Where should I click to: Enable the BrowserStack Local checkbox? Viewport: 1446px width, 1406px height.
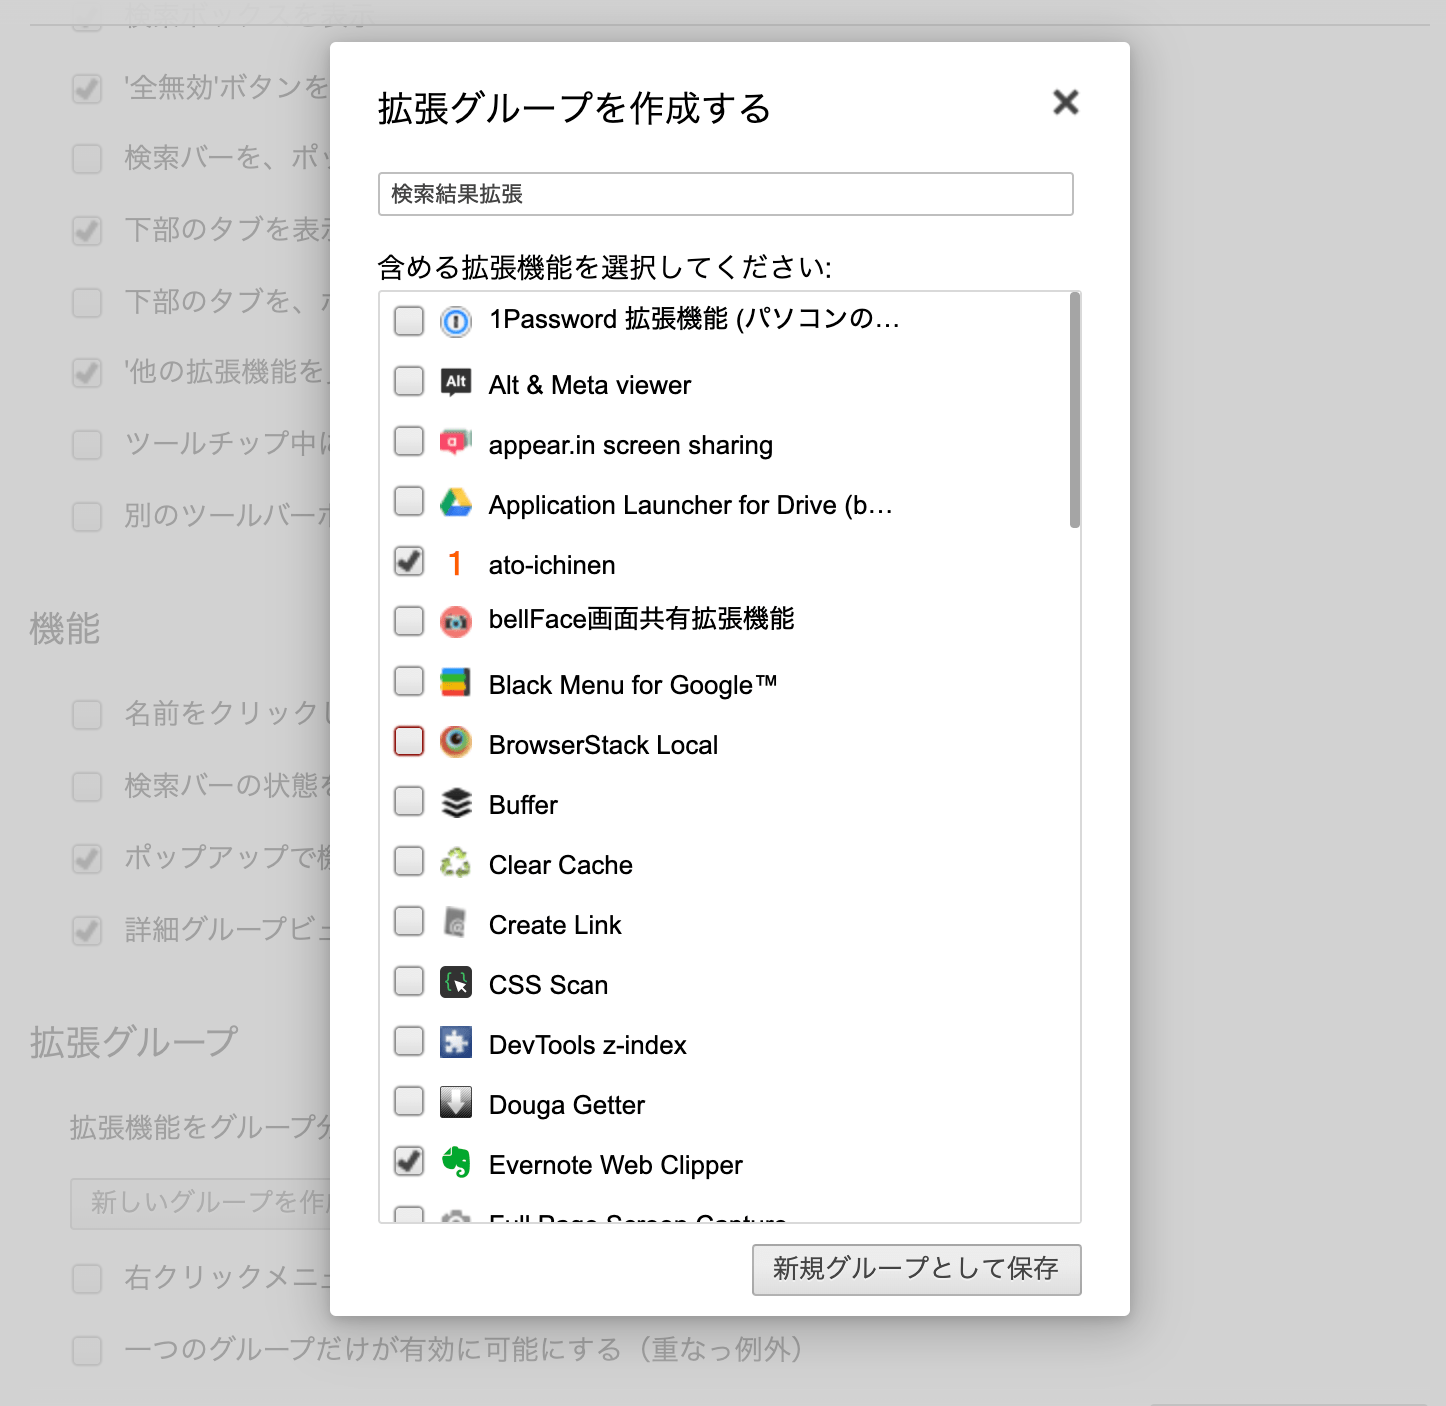(x=408, y=741)
